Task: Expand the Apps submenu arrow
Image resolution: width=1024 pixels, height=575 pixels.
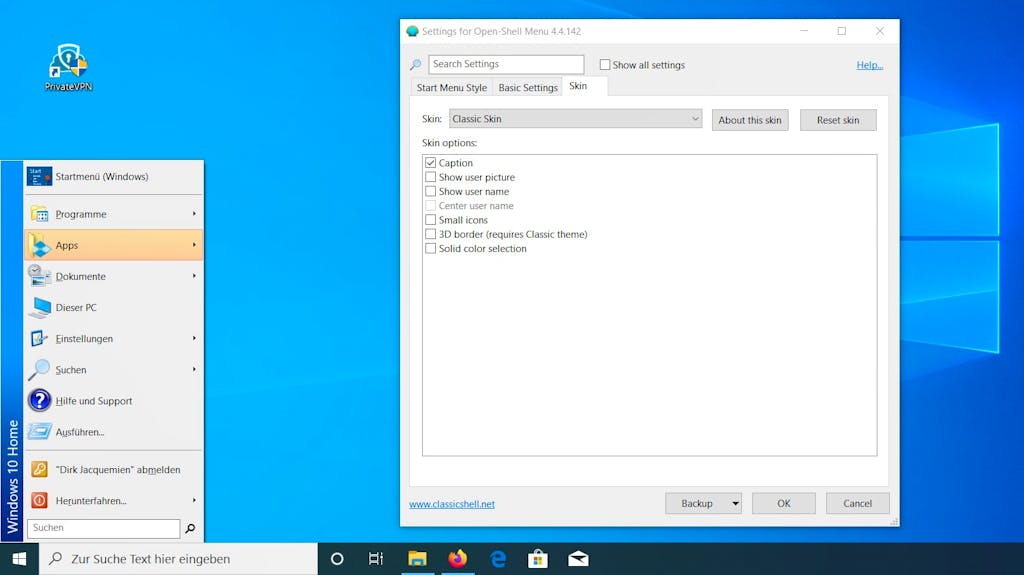Action: click(x=194, y=245)
